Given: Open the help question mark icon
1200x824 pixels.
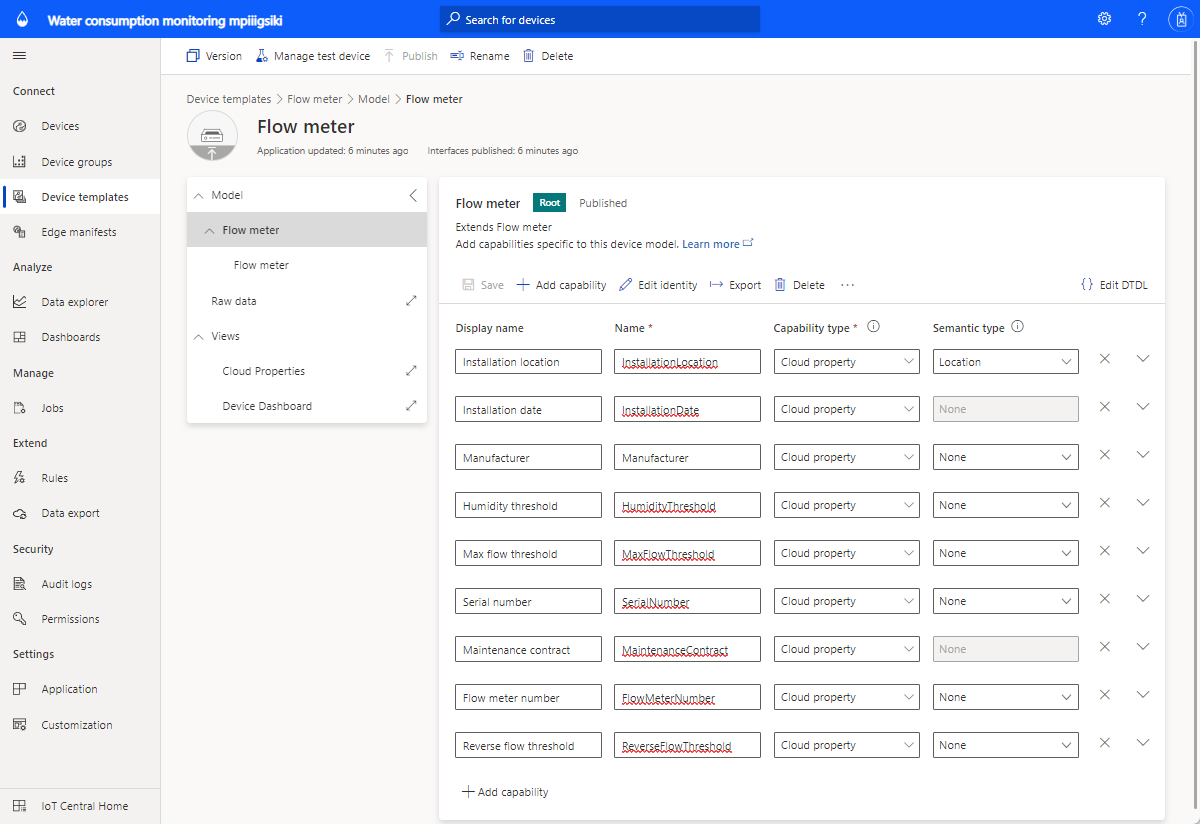Looking at the screenshot, I should (1142, 19).
